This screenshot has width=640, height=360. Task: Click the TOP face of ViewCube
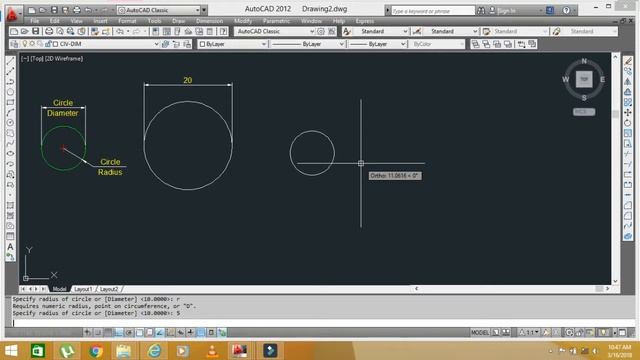[584, 79]
